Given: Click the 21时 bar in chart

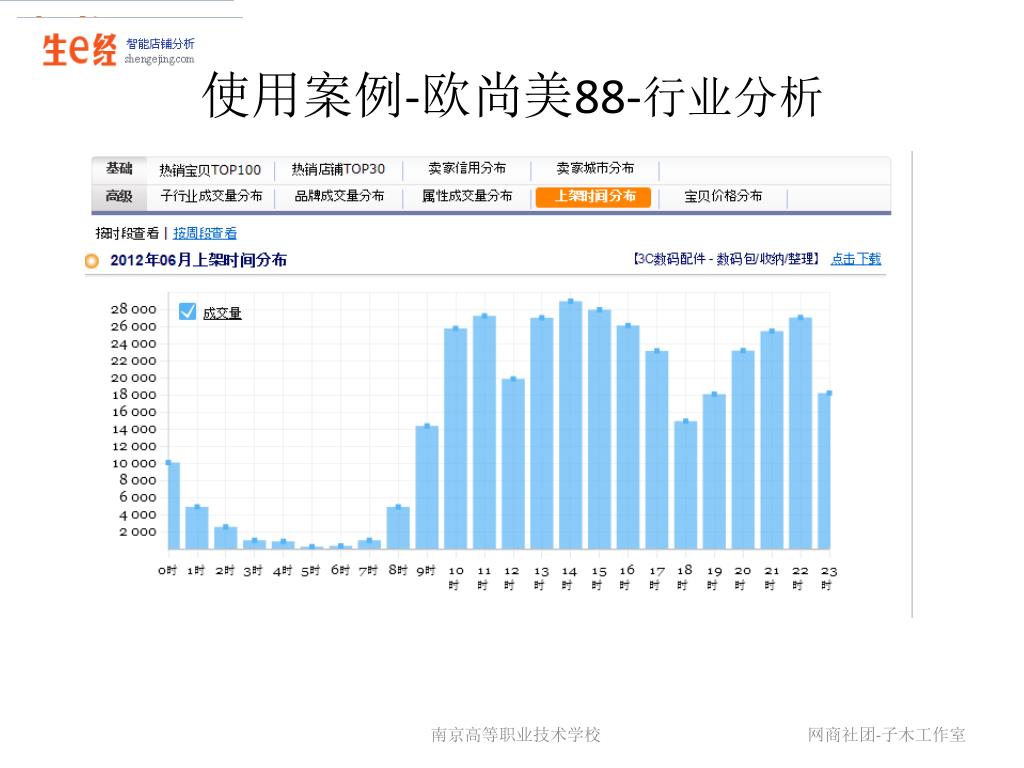Looking at the screenshot, I should 771,440.
